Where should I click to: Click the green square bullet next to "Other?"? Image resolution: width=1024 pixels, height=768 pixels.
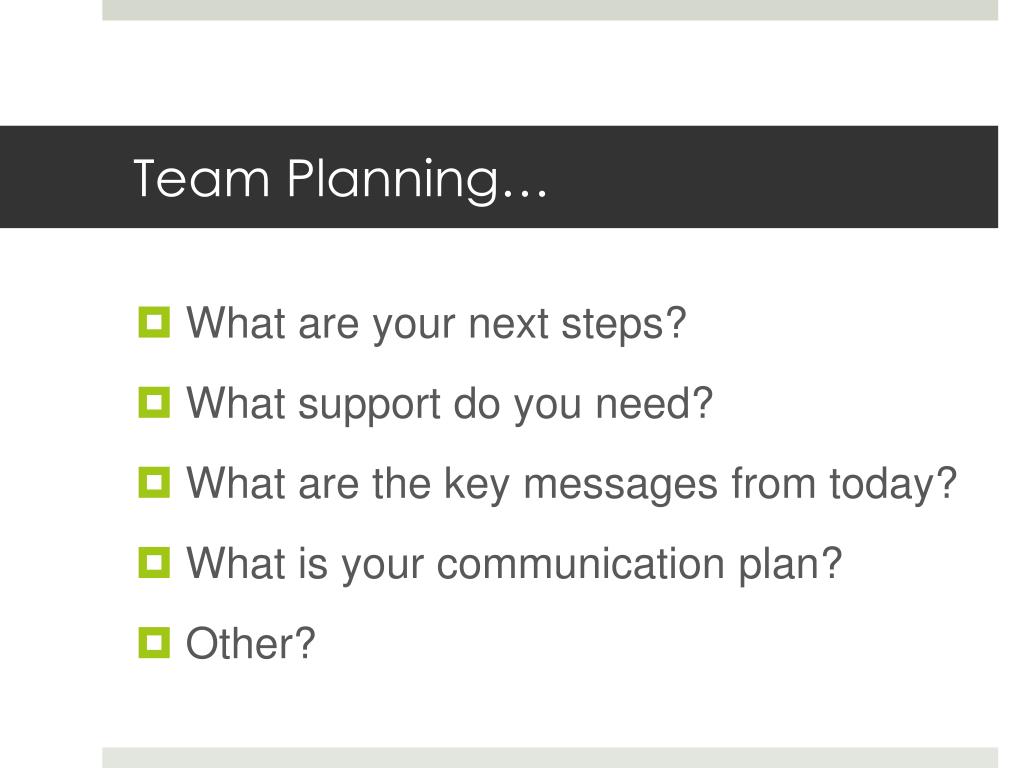(154, 643)
